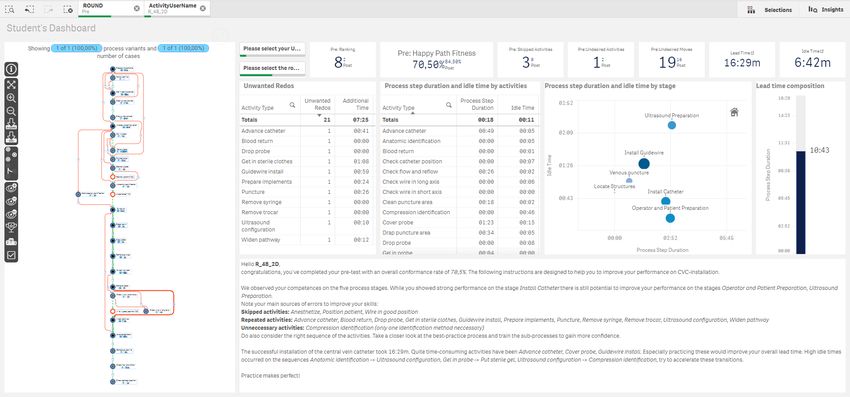Click the info icon in process map toolbar
The width and height of the screenshot is (850, 397).
(x=11, y=69)
